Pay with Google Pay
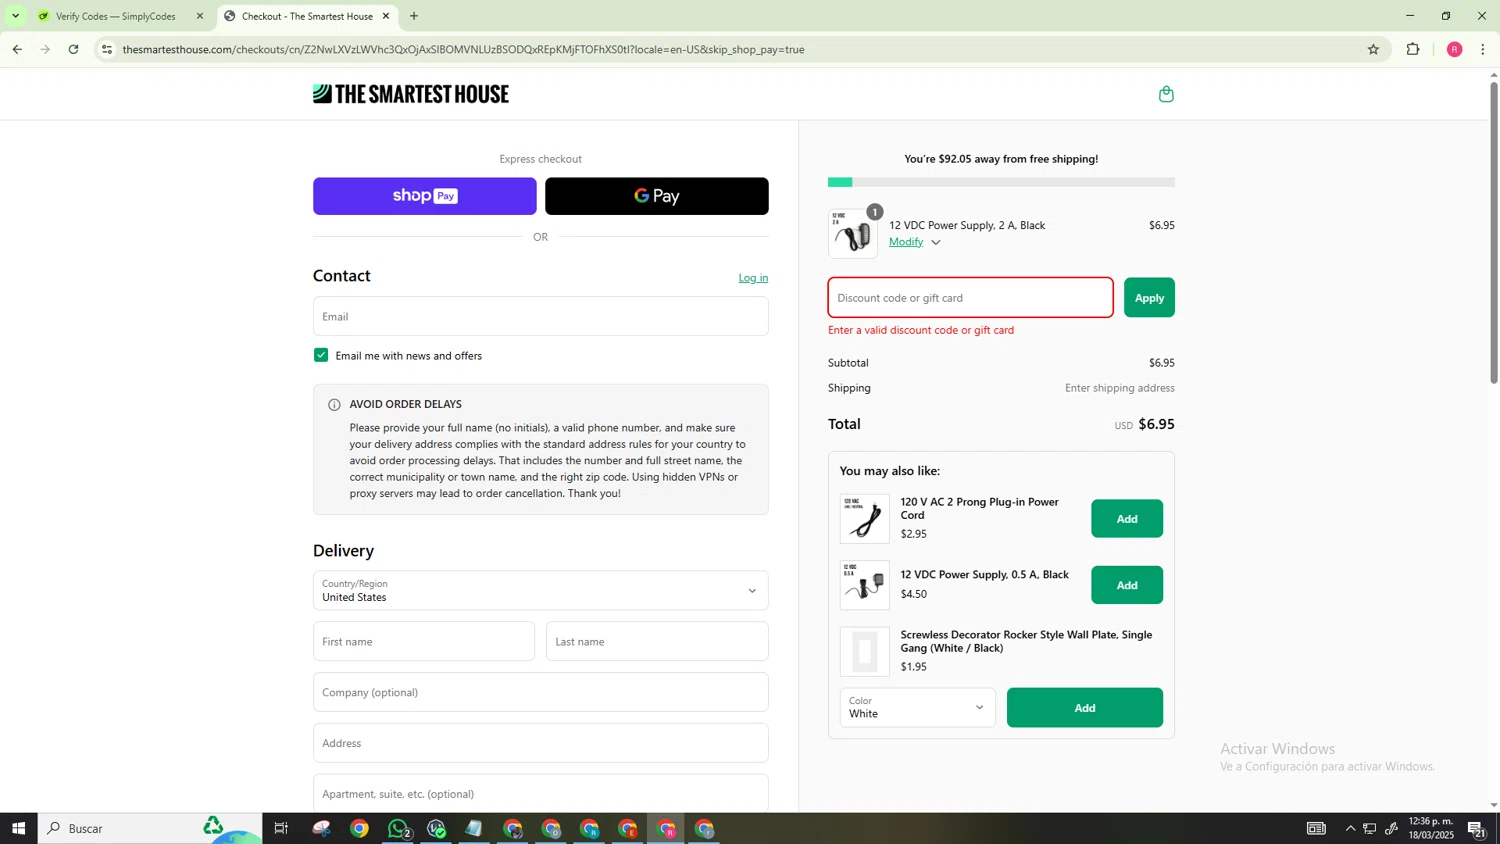This screenshot has height=844, width=1500. [657, 196]
